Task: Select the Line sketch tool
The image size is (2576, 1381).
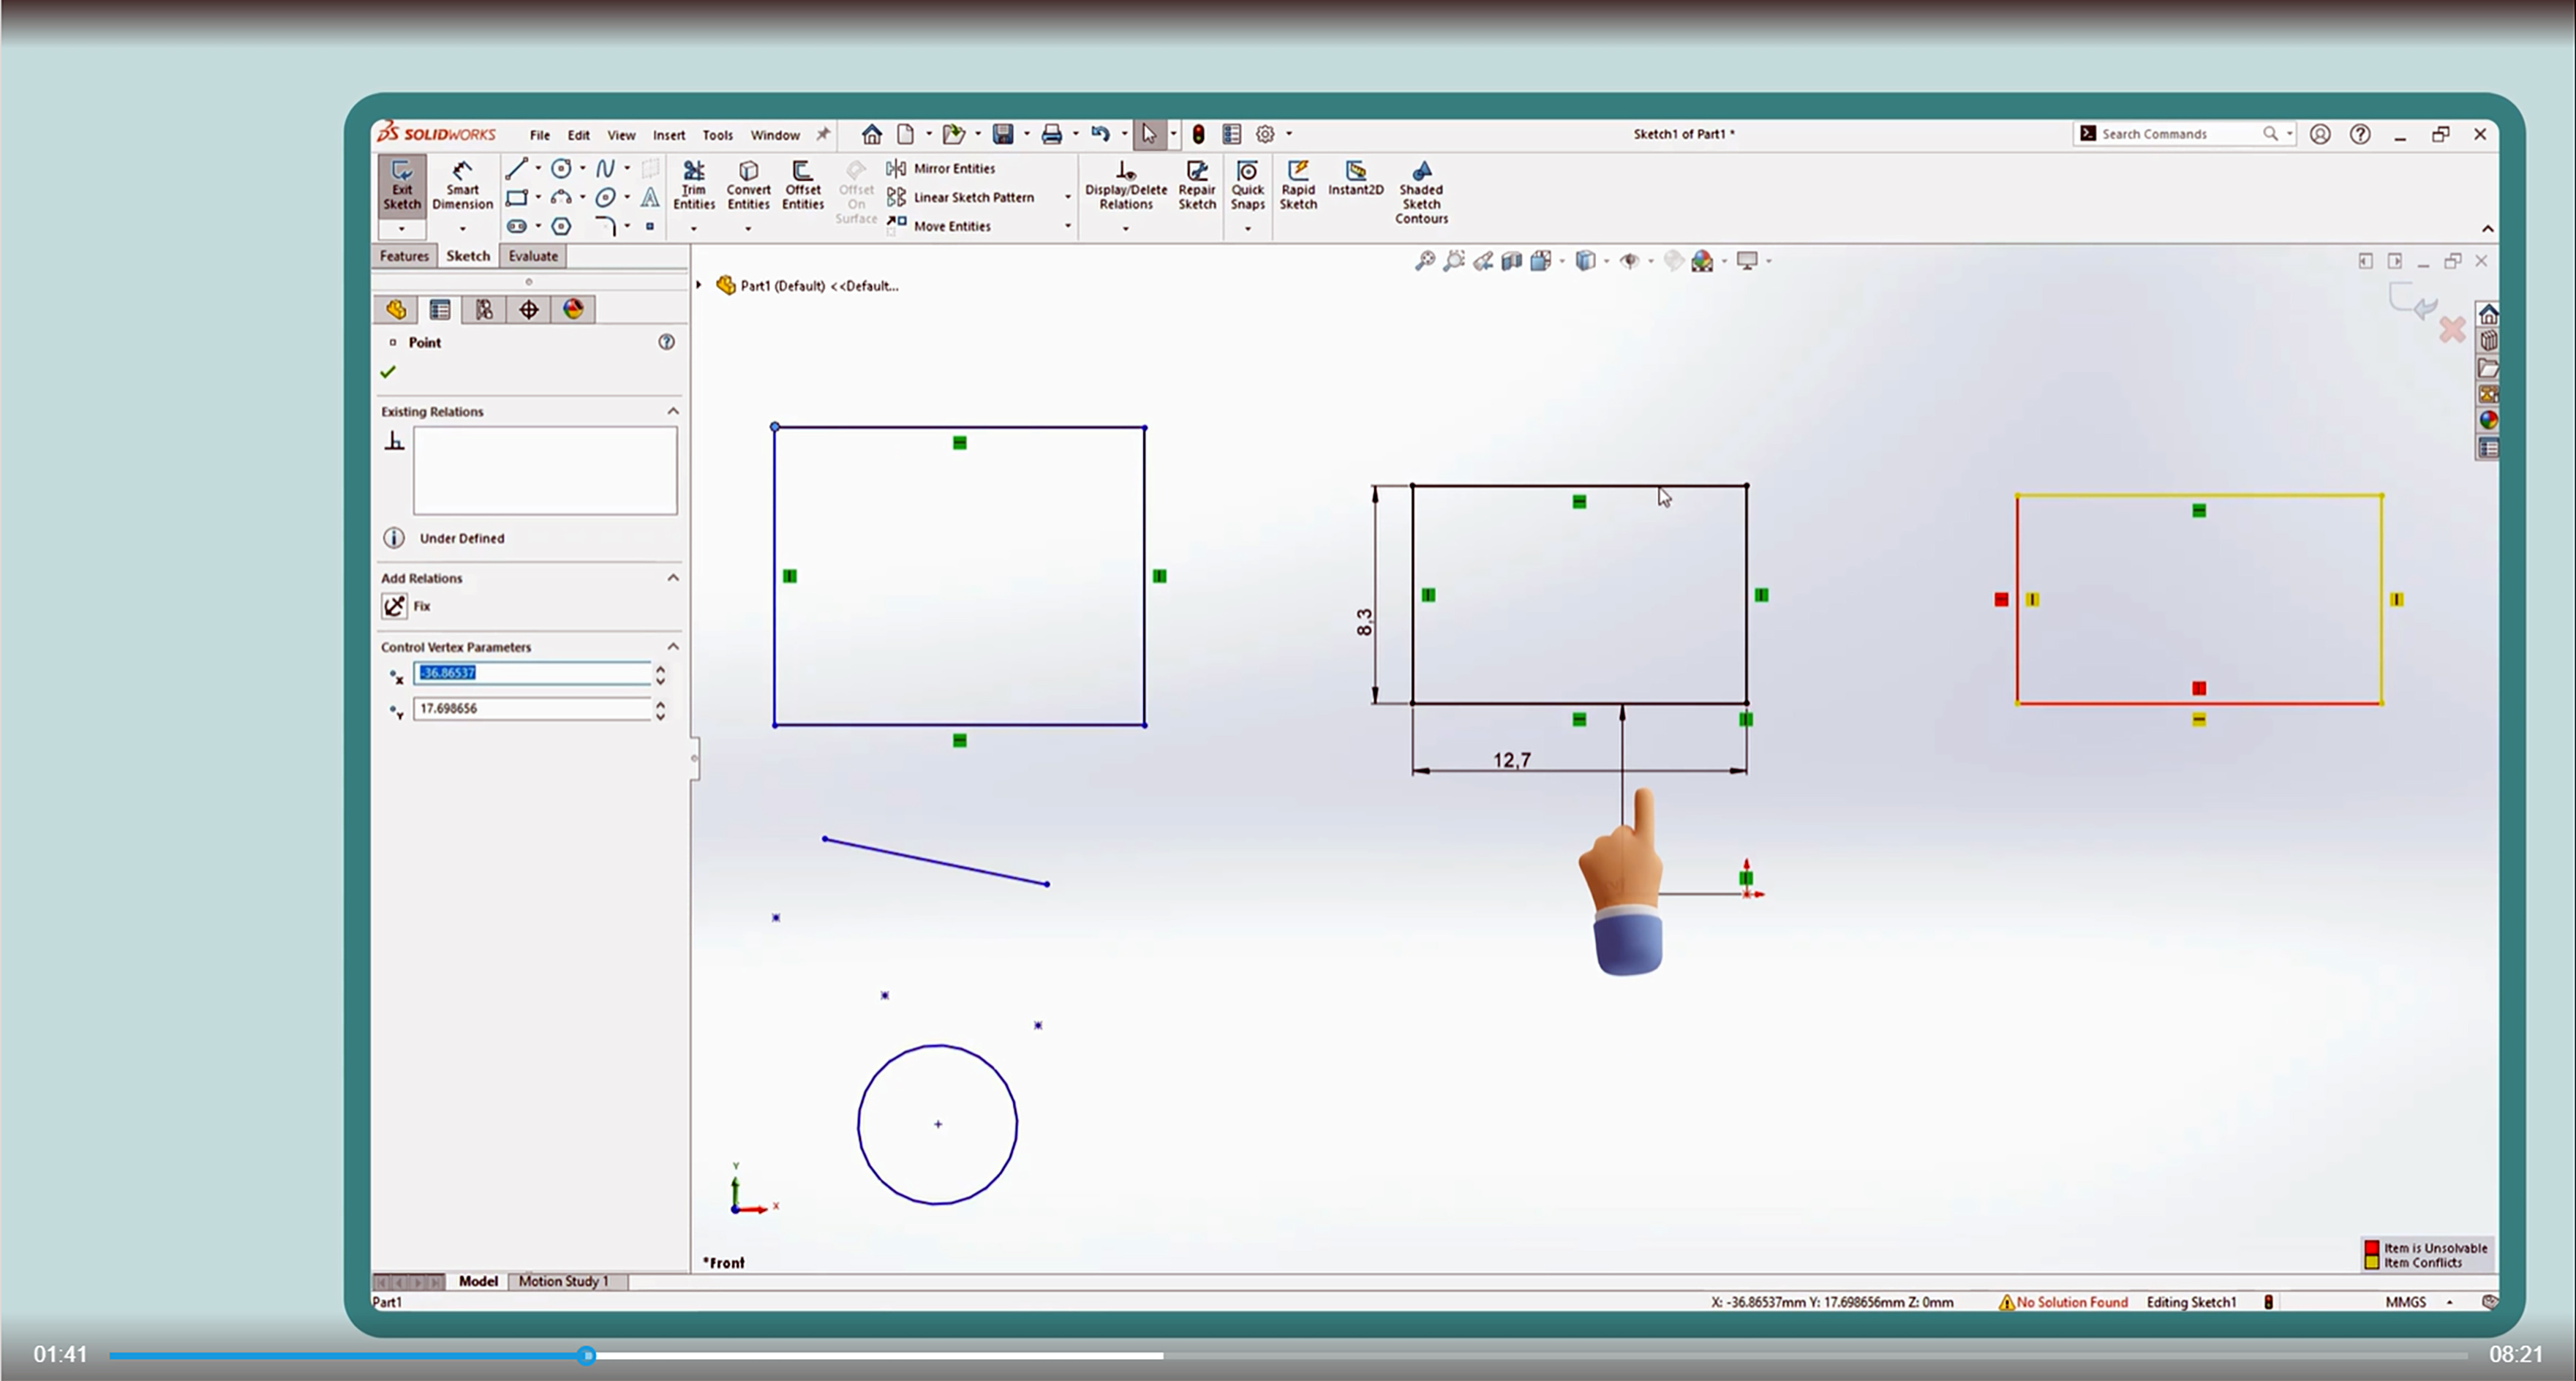Action: [x=516, y=169]
